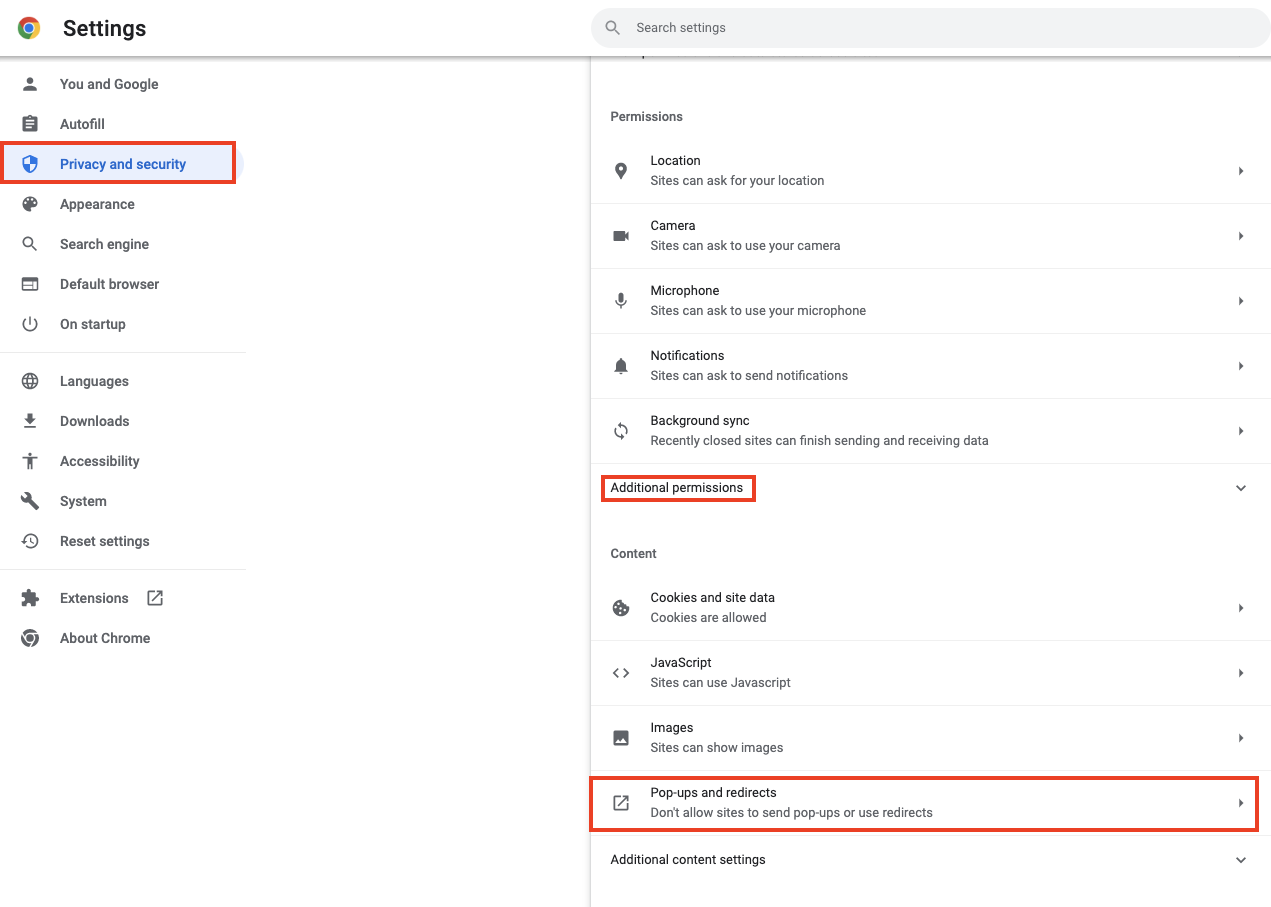Click the shield icon for Privacy and security
Screen dimensions: 1271x907
[x=30, y=164]
